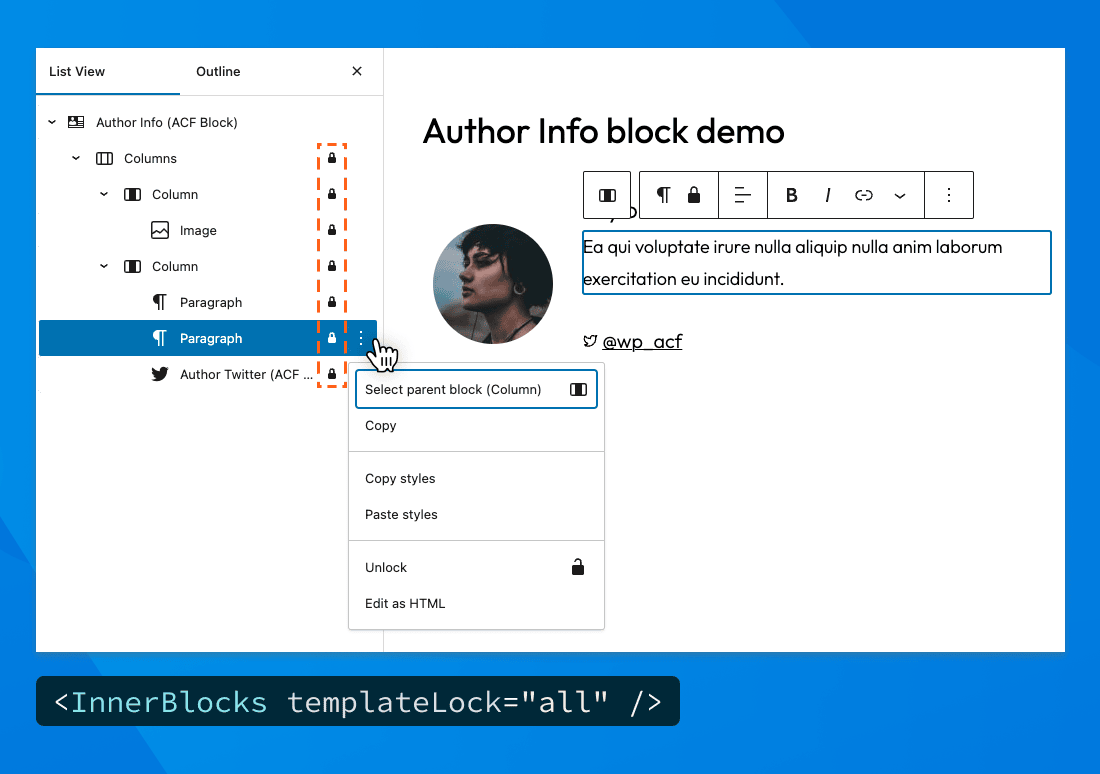Toggle the lock icon in block toolbar
Screen dimensions: 1100x774
pyautogui.click(x=693, y=195)
